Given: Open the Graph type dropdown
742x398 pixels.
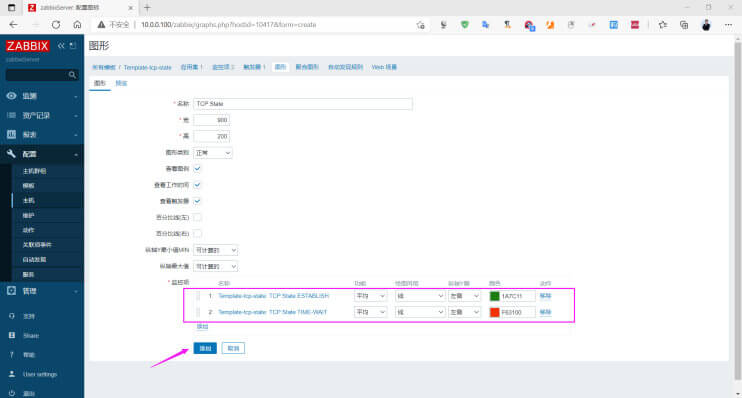Looking at the screenshot, I should [x=212, y=153].
